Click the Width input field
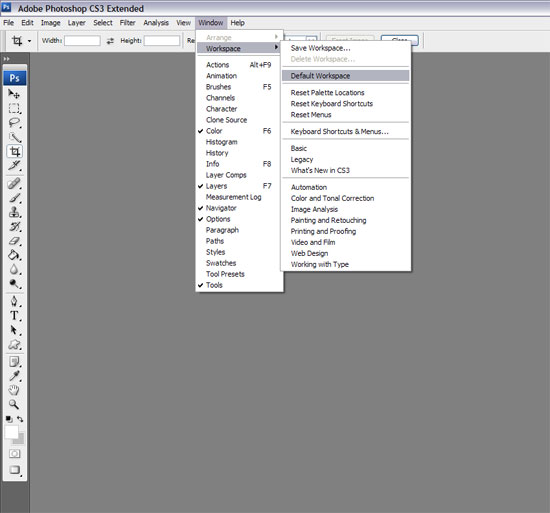This screenshot has width=550, height=513. [82, 41]
